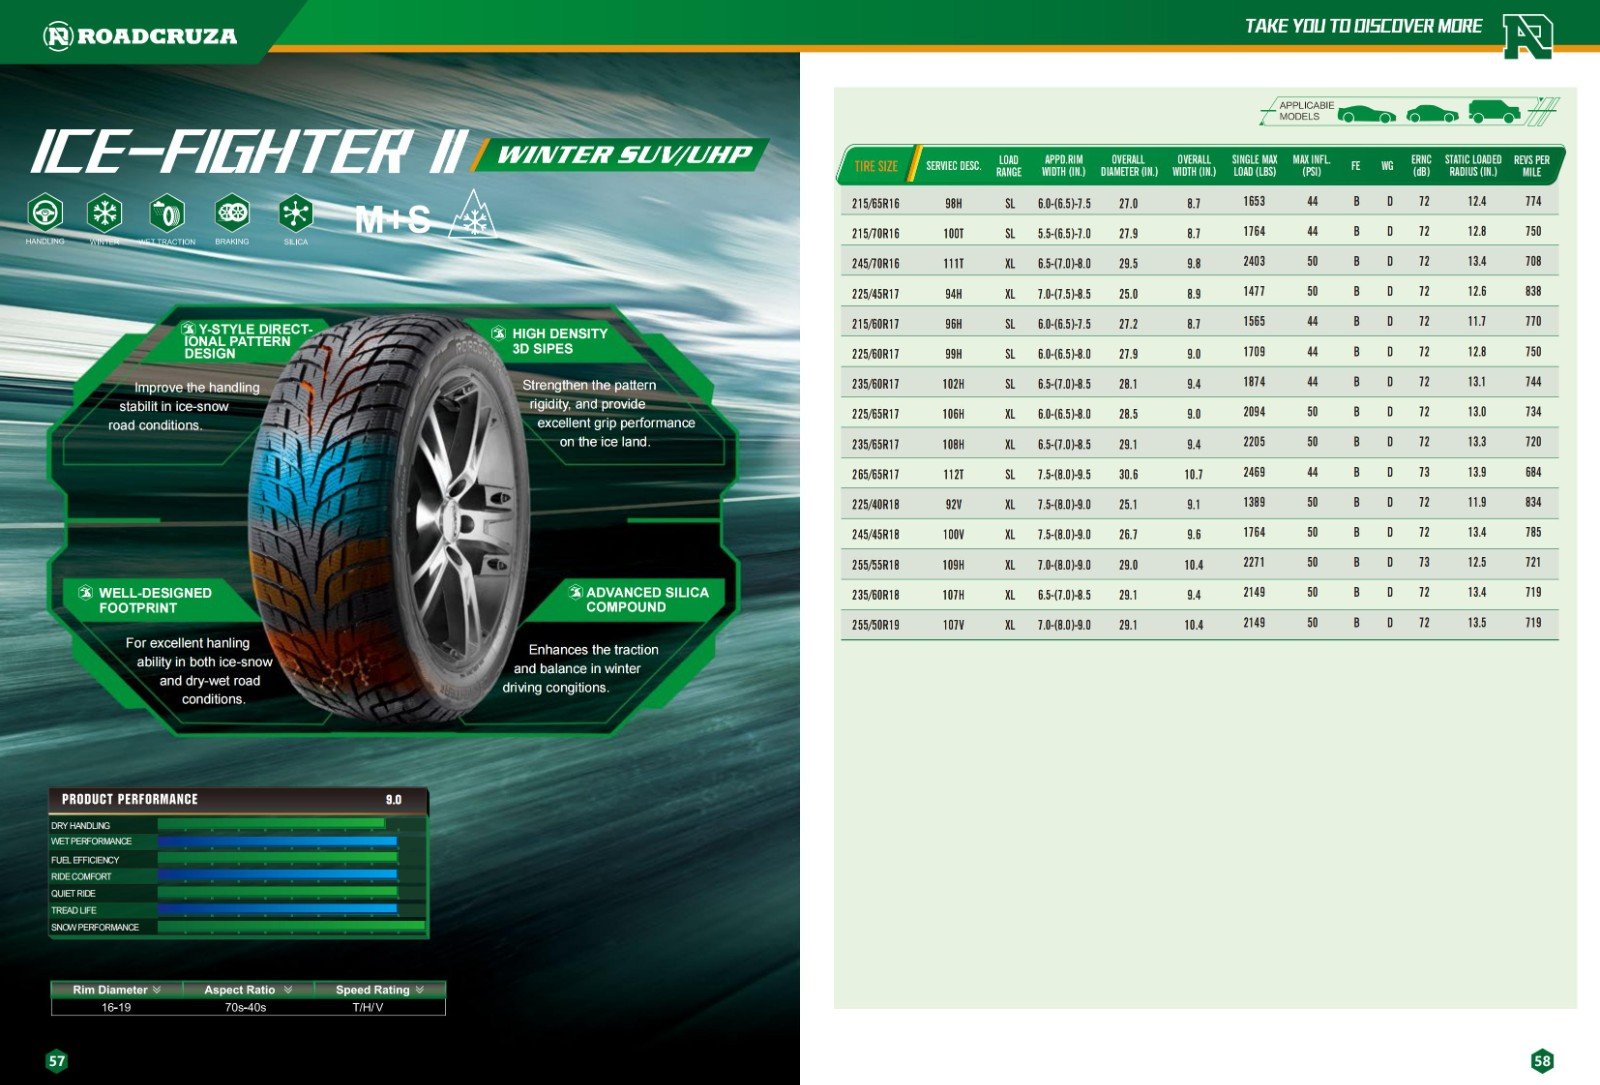Click the Snow Performance rating bar

click(x=291, y=927)
